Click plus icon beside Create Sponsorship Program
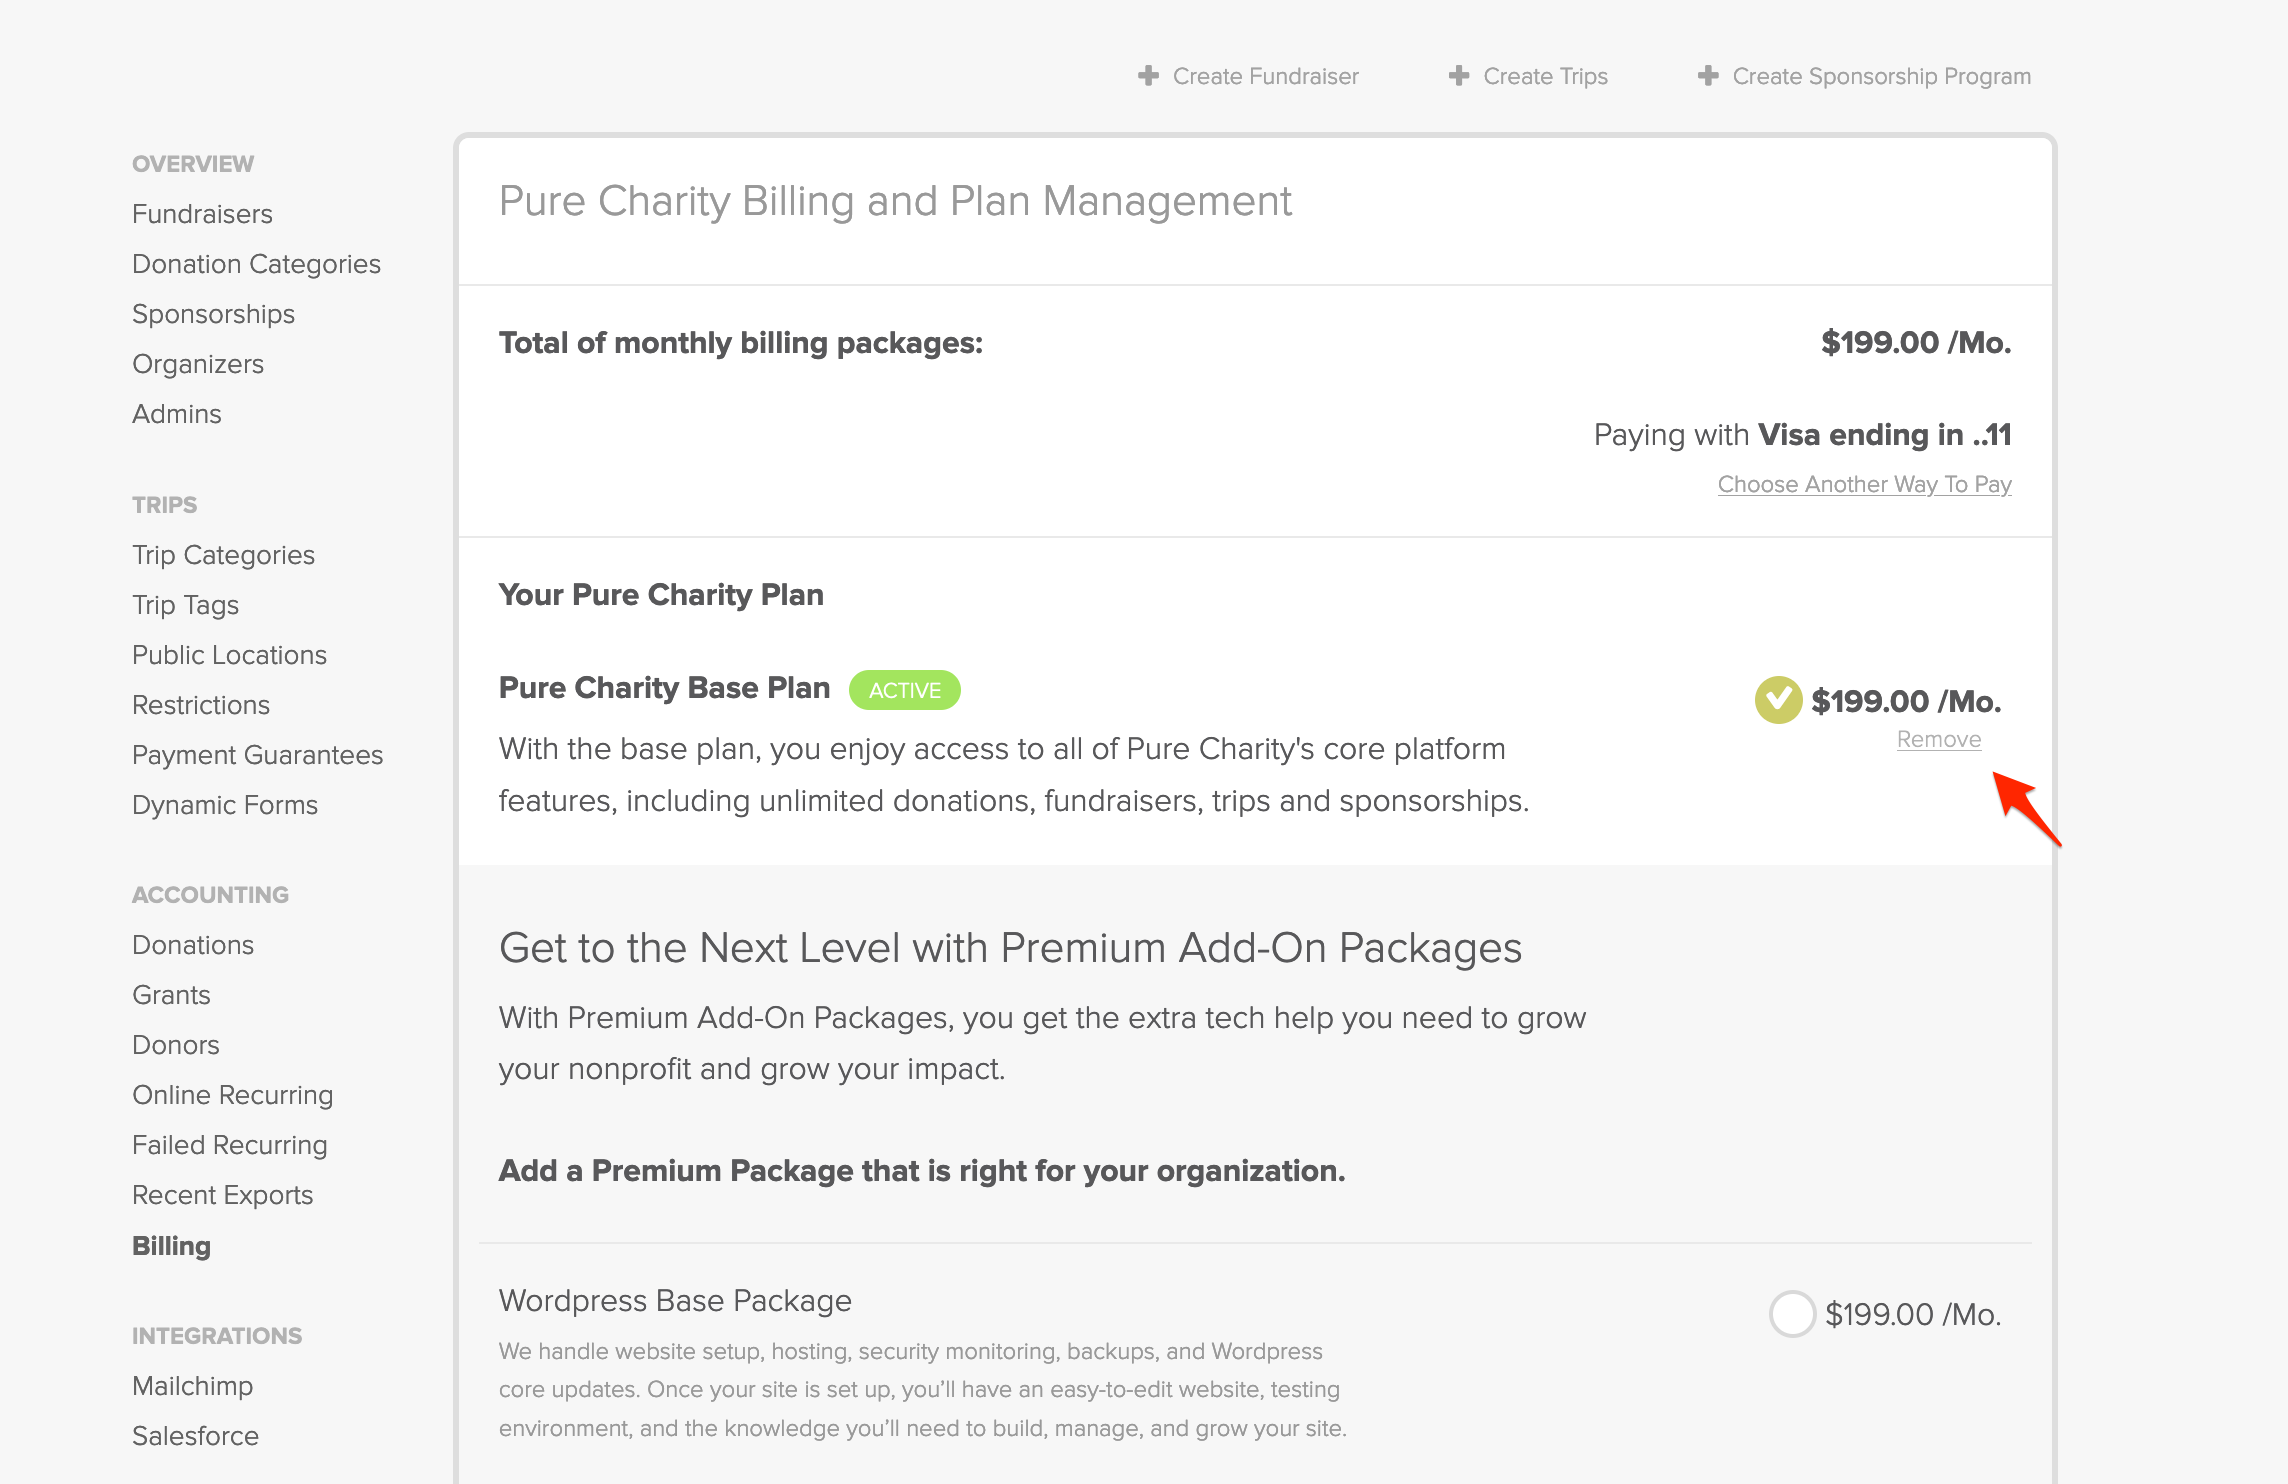 click(x=1708, y=76)
